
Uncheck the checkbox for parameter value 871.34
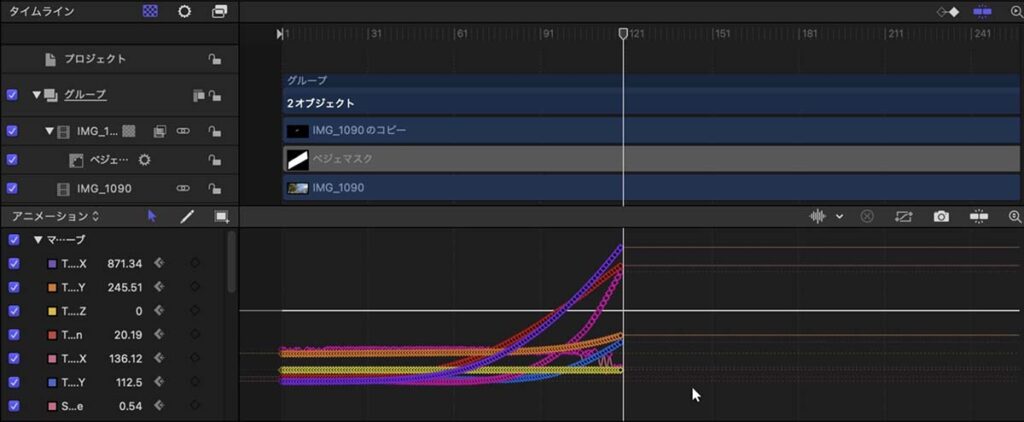click(13, 263)
